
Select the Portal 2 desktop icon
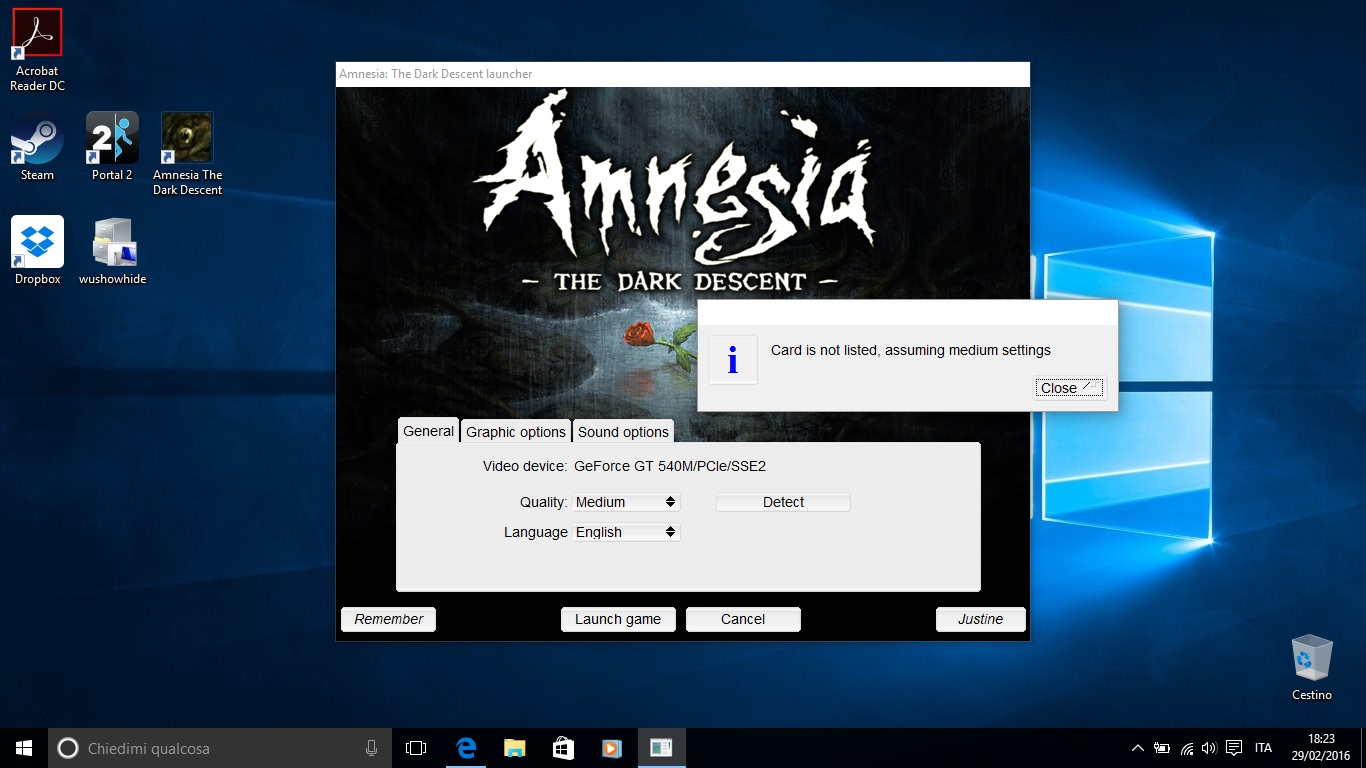(112, 143)
